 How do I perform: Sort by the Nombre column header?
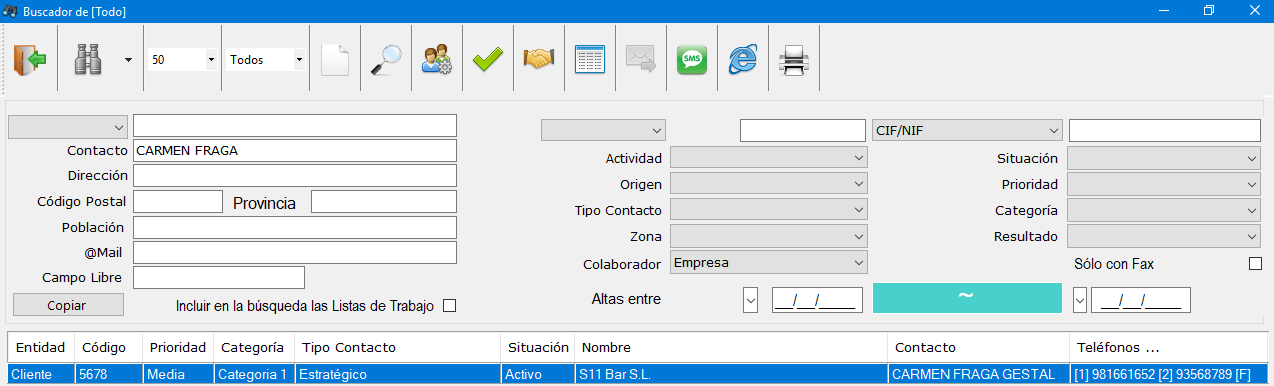pos(731,347)
